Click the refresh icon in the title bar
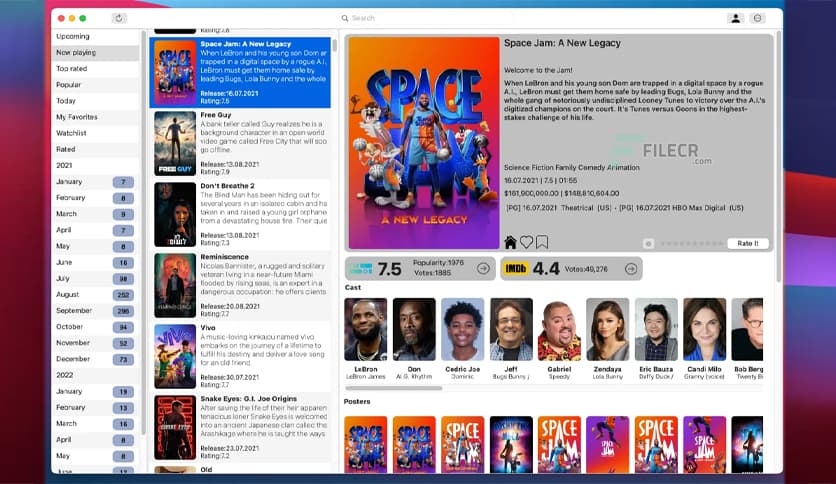 (119, 18)
